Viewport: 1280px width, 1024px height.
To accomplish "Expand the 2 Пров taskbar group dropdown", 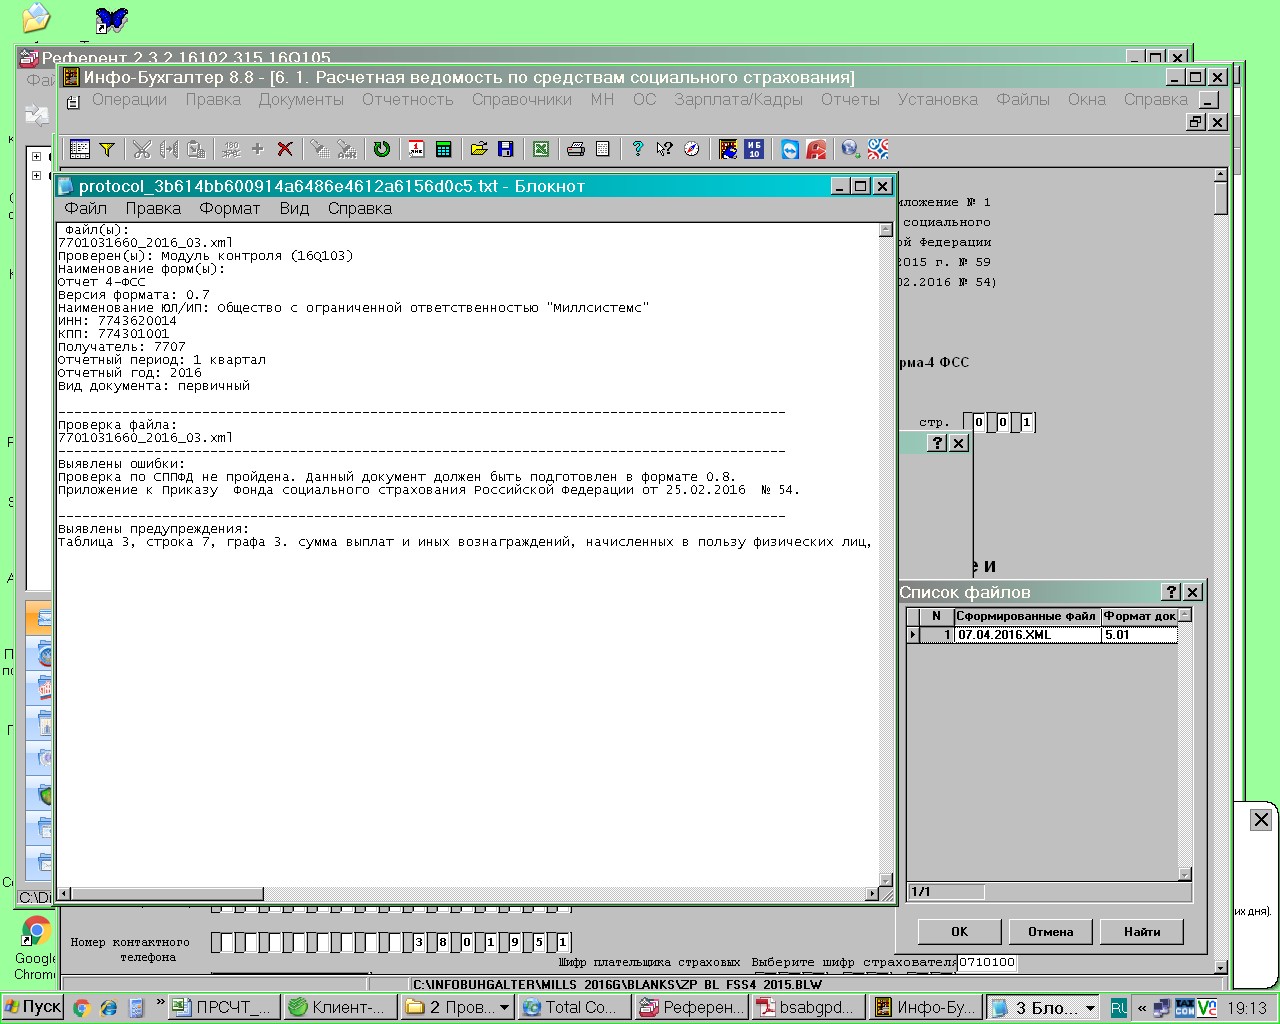I will pyautogui.click(x=505, y=1008).
